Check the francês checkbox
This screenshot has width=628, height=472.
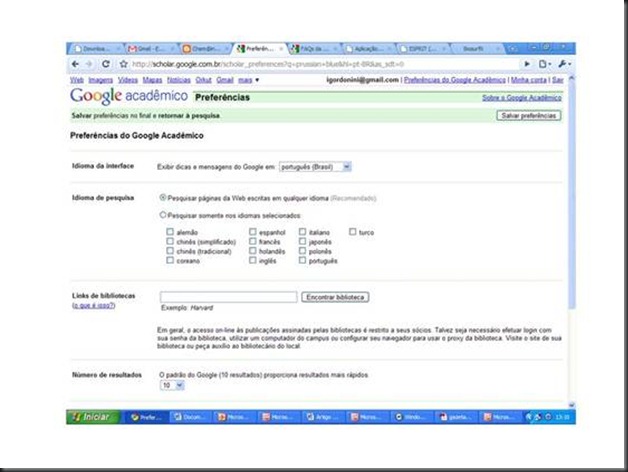252,241
